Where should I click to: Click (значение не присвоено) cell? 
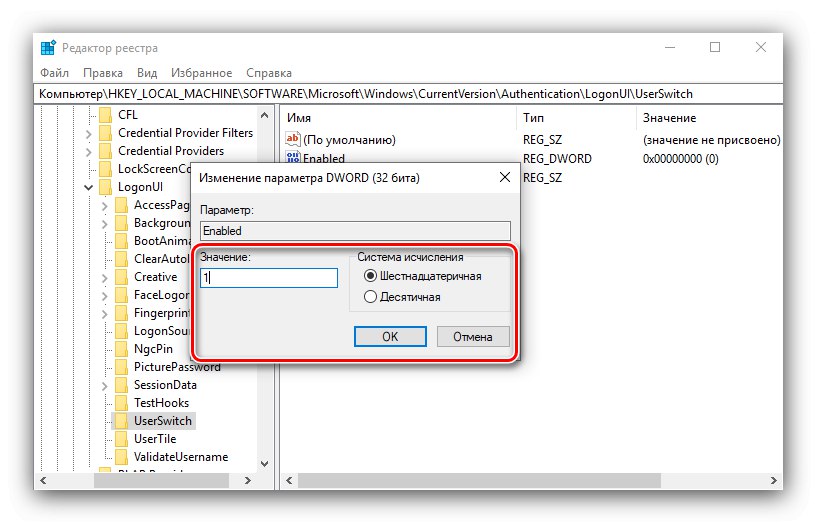tap(711, 139)
